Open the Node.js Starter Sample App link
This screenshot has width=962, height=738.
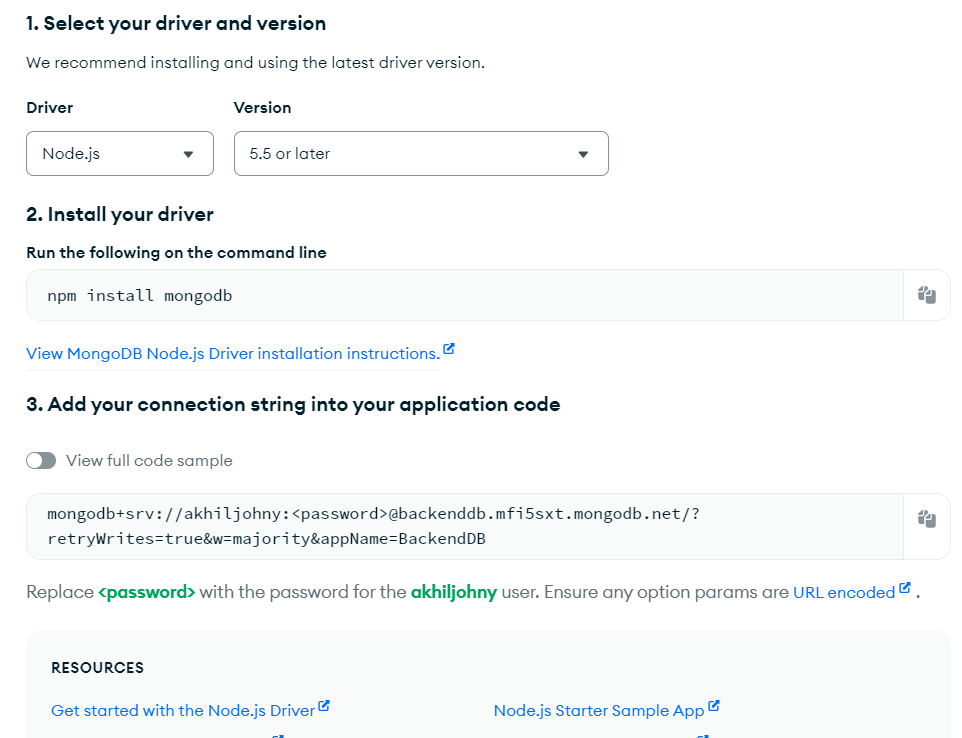pyautogui.click(x=599, y=711)
